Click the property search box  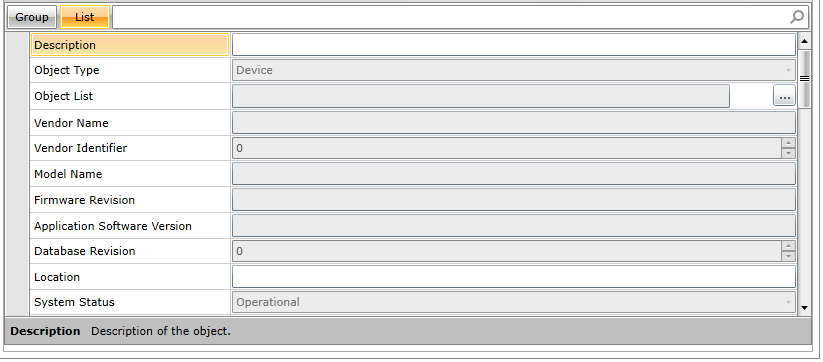(451, 17)
